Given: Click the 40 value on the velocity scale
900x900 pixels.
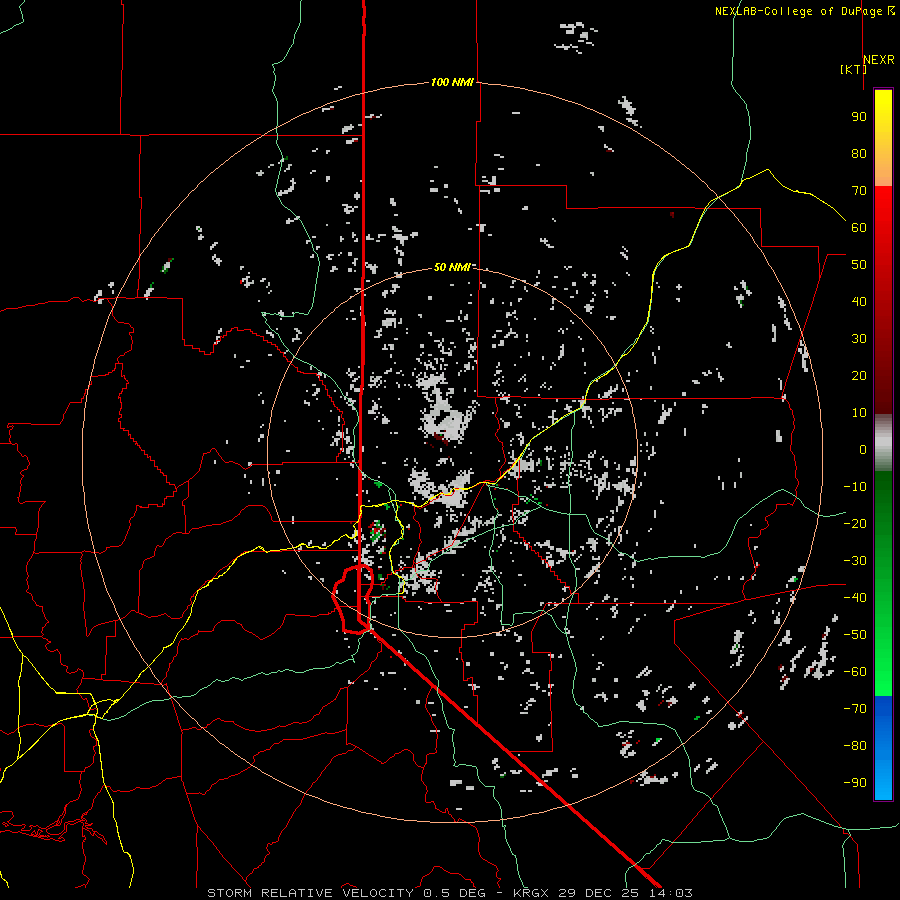Looking at the screenshot, I should 859,301.
